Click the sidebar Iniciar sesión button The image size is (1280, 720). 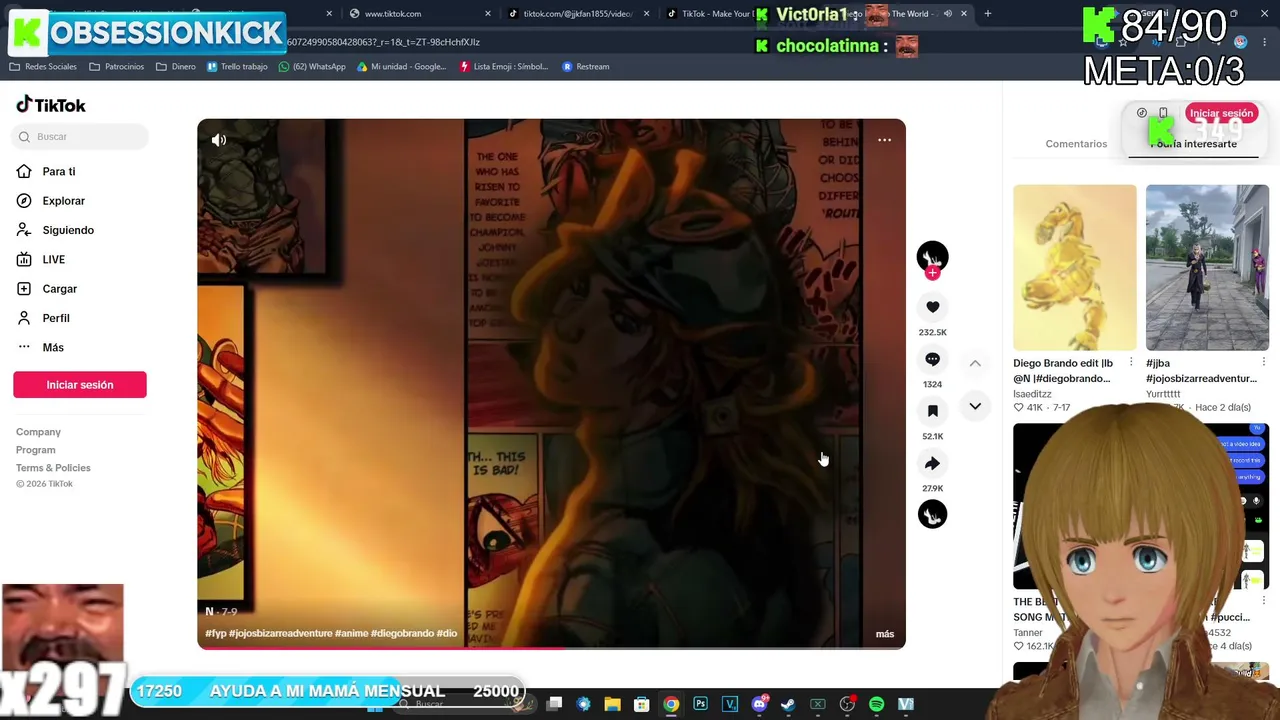pos(80,385)
